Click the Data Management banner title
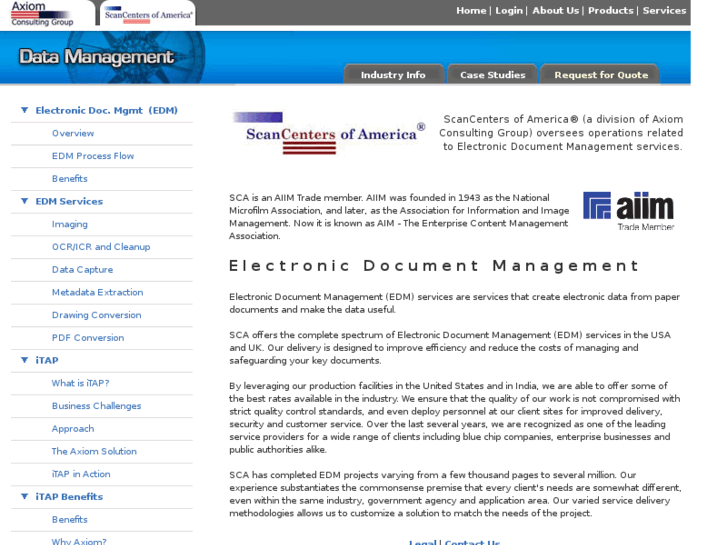Screen dimensions: 727x545 pyautogui.click(x=96, y=57)
